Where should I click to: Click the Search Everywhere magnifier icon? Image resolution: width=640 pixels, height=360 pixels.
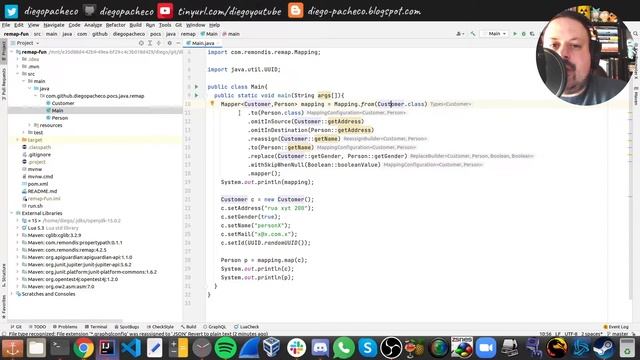click(x=635, y=34)
